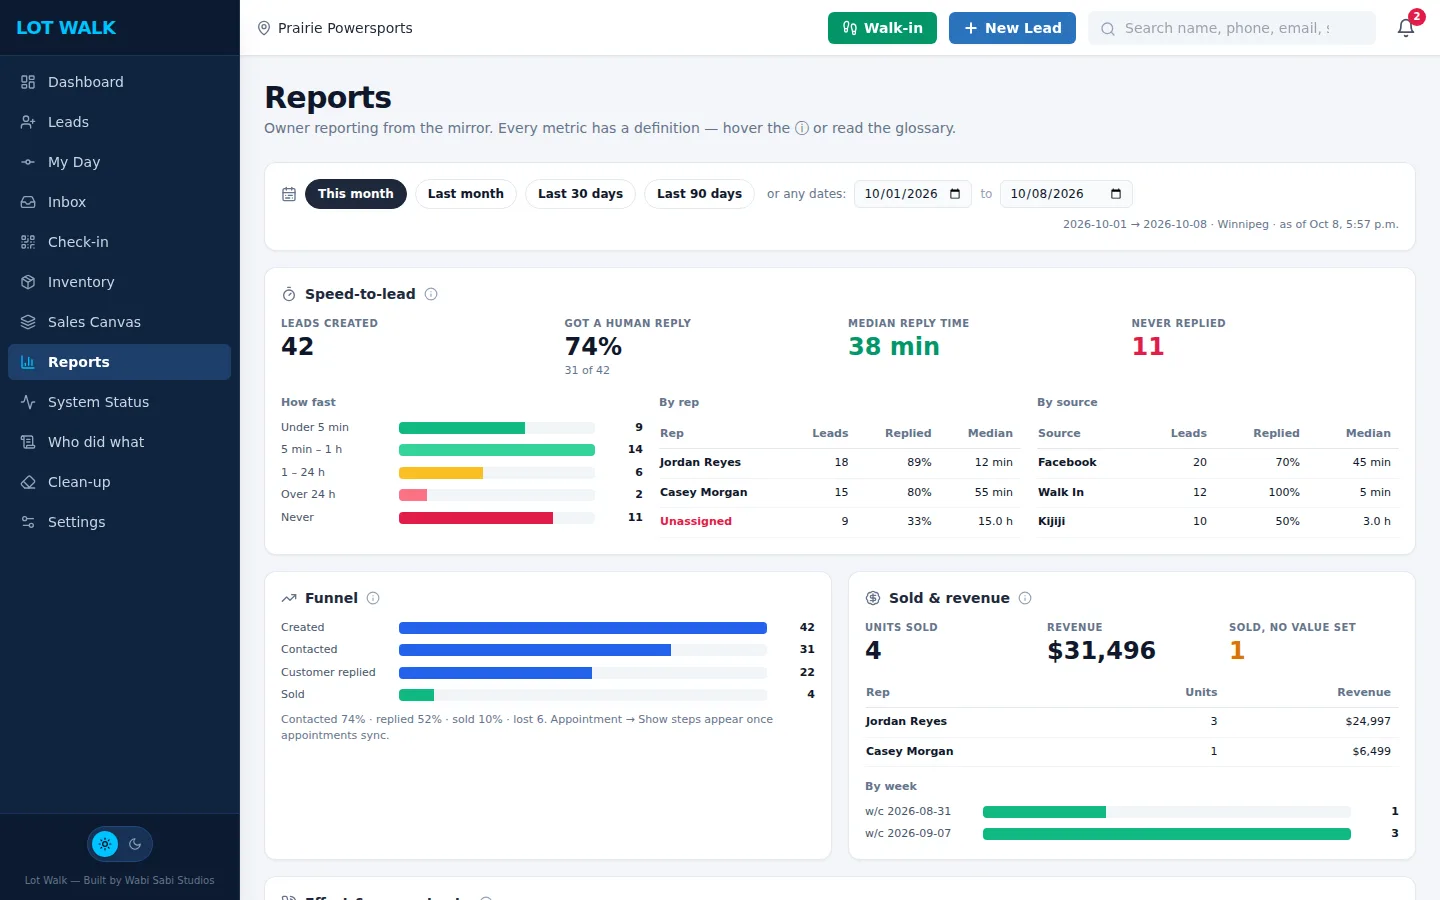
Task: Select the This month range
Action: pos(356,194)
